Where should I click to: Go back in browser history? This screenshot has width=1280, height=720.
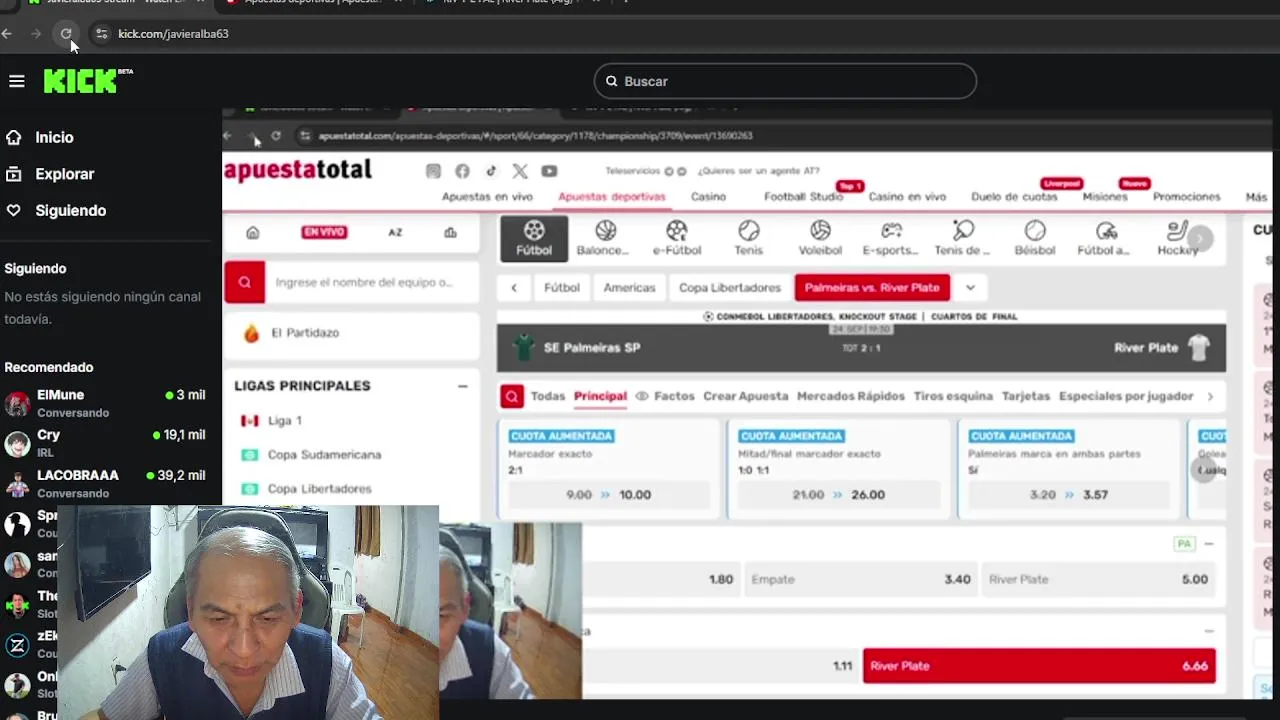[7, 34]
